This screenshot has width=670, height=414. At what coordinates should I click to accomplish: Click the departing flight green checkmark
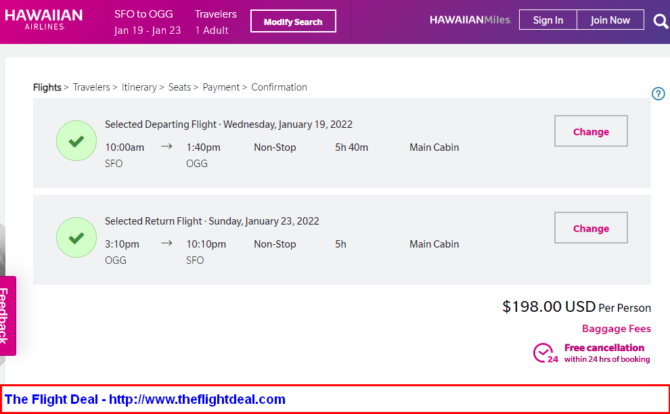pos(76,141)
